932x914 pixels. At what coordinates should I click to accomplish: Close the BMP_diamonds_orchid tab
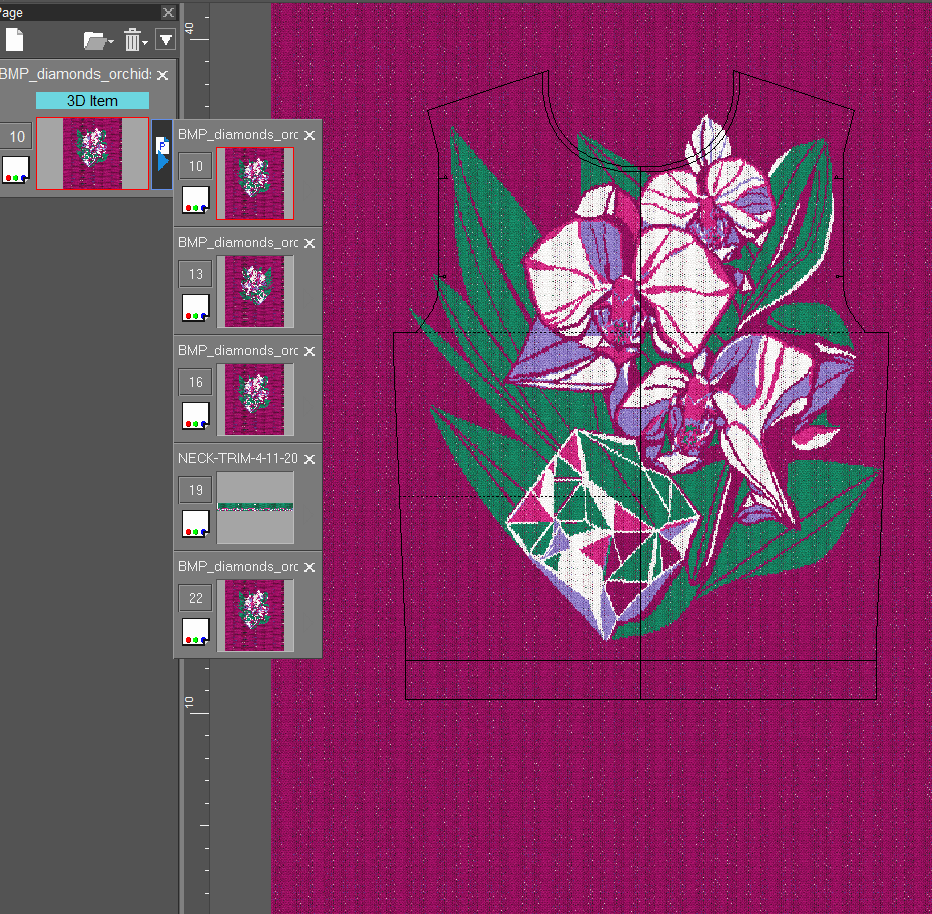(x=162, y=75)
